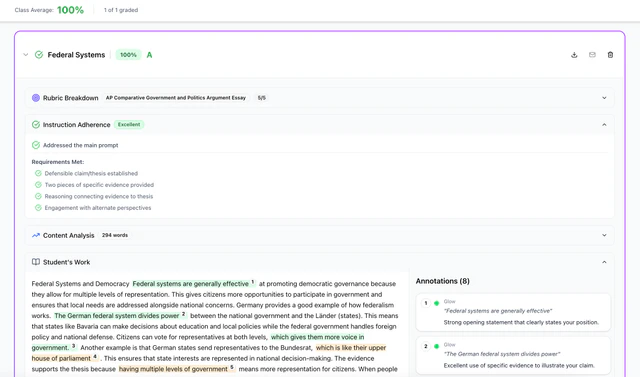Click the Excellent adherence badge
Screen dimensions: 640x377
(129, 124)
